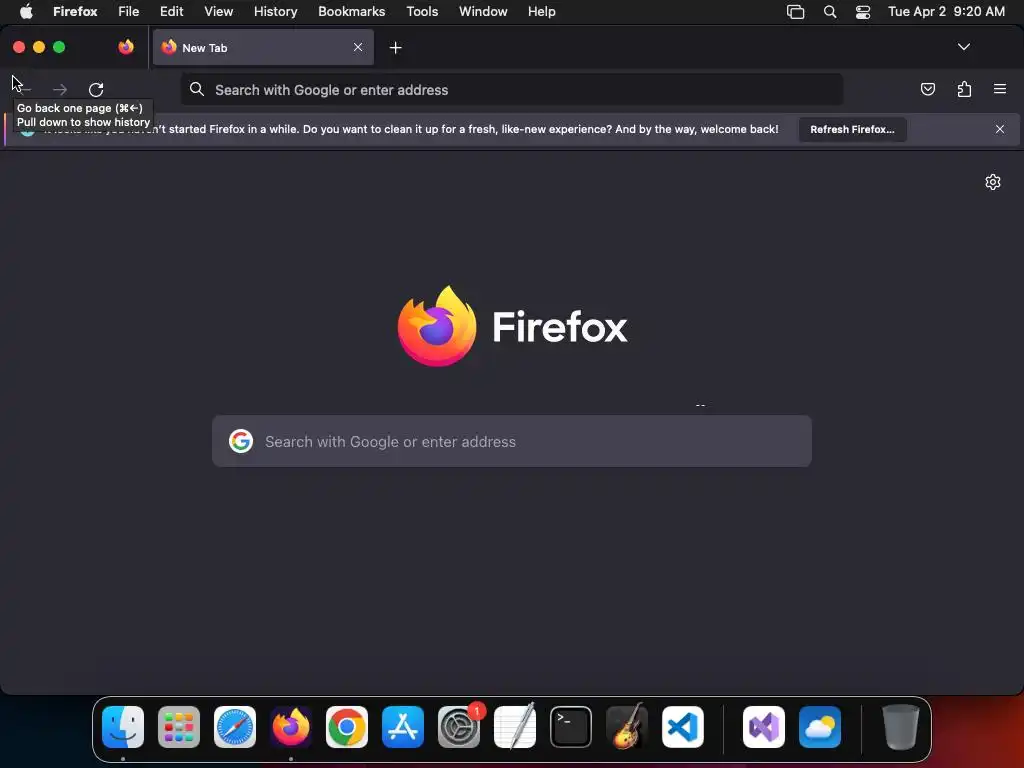This screenshot has width=1024, height=768.
Task: Open Control Center in menu bar
Action: click(x=863, y=12)
